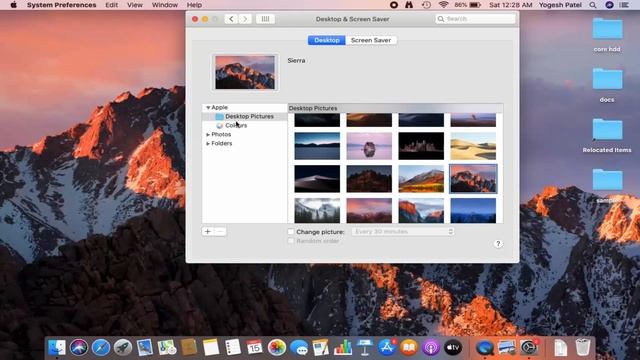Viewport: 640px width, 360px height.
Task: Open the Pages app in dock
Action: [321, 347]
